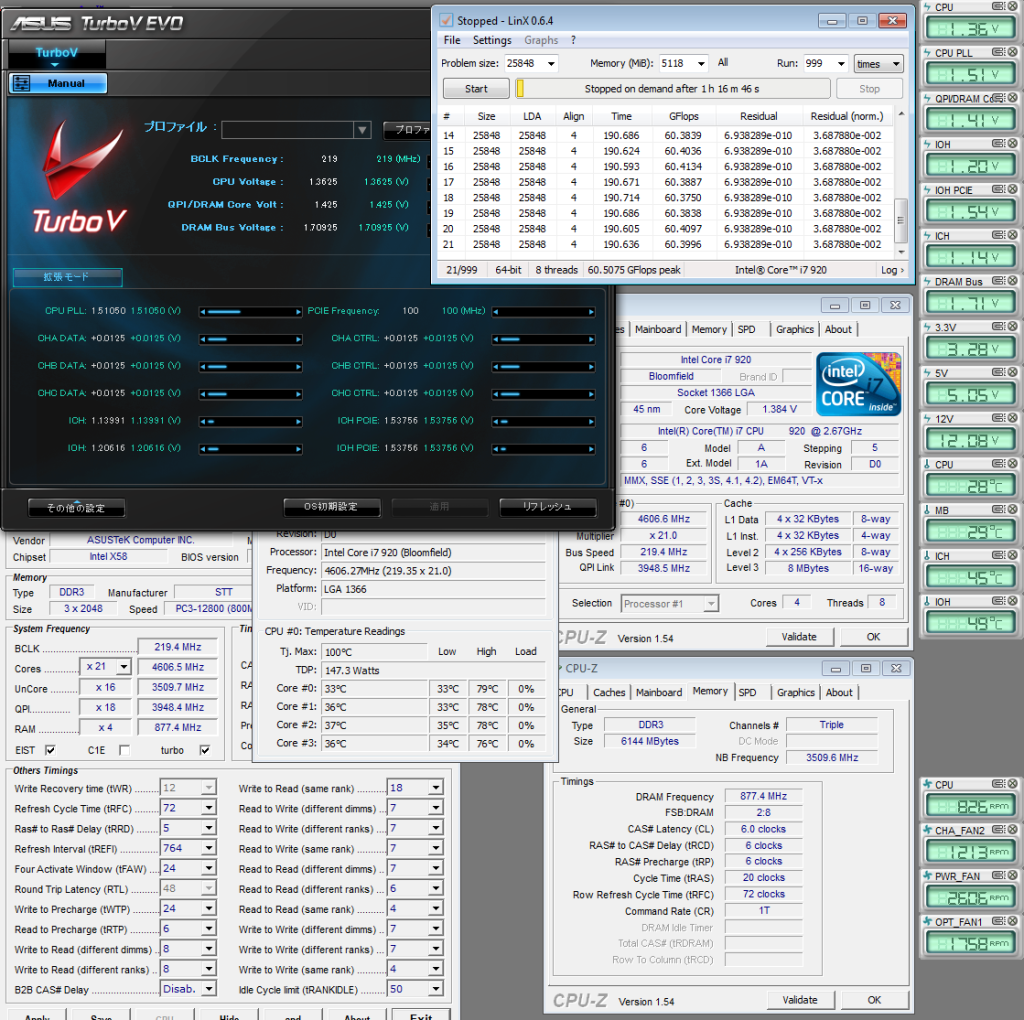The image size is (1024, 1020).
Task: Open the ? help menu in LinX
Action: [x=573, y=40]
